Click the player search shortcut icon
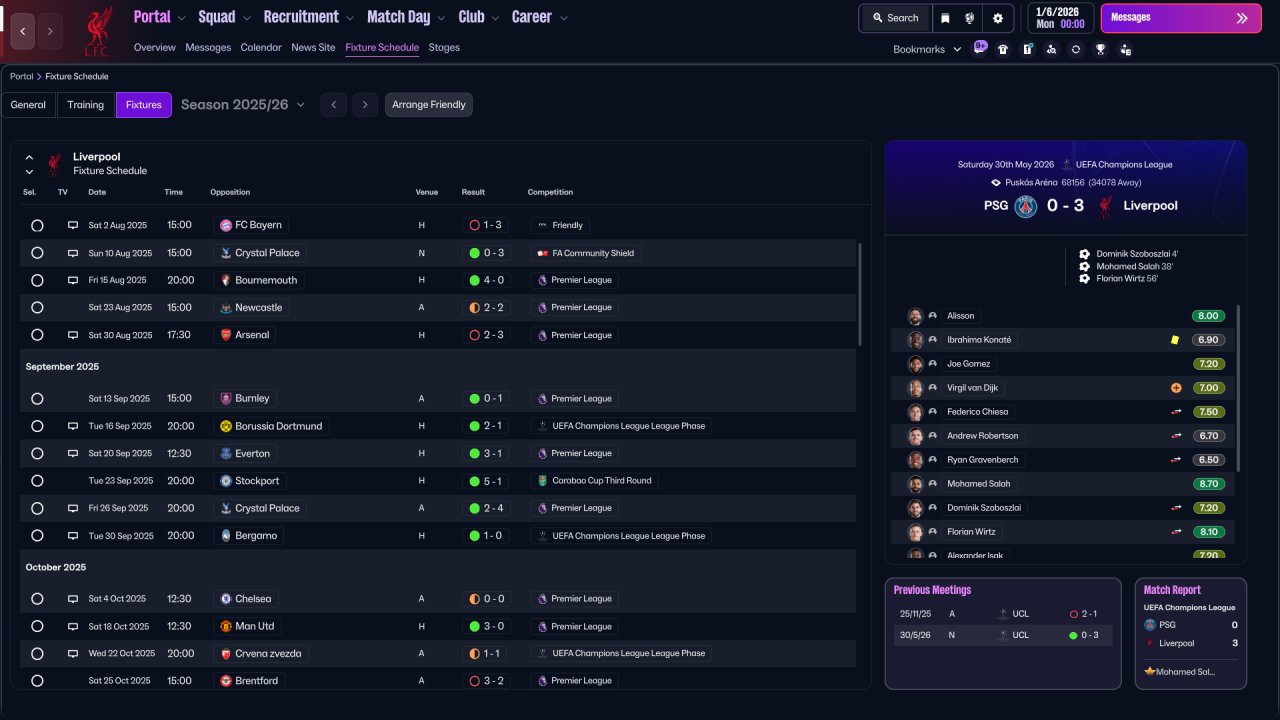The width and height of the screenshot is (1280, 720). click(1051, 49)
